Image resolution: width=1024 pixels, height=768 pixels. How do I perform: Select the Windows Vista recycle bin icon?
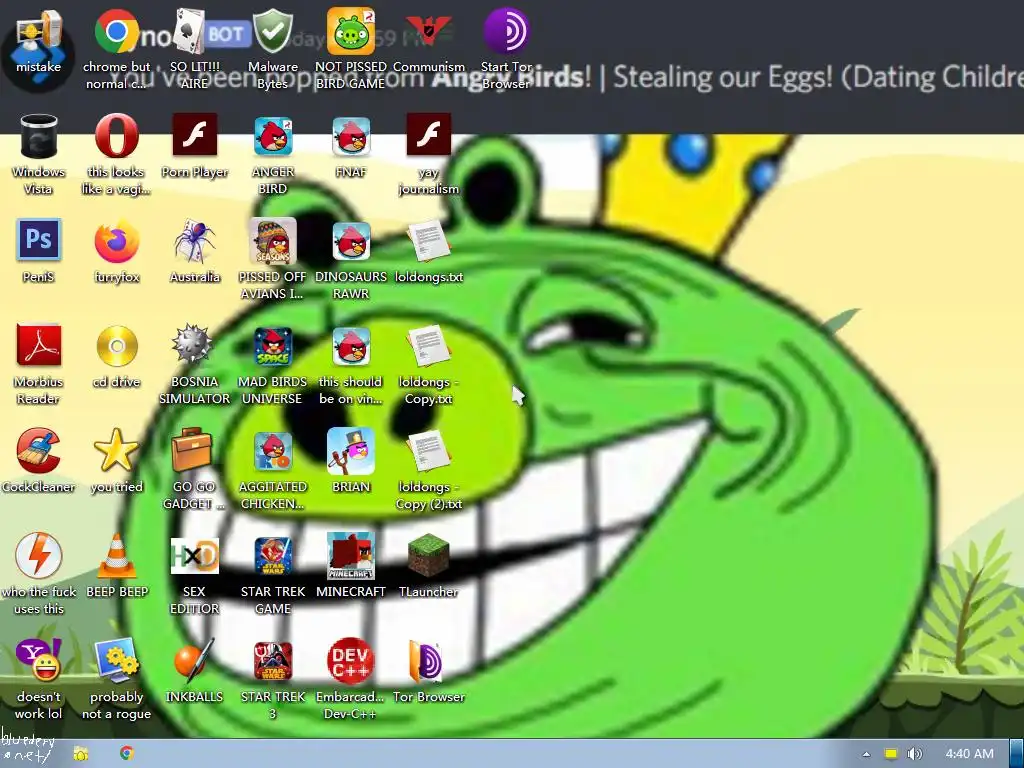point(38,136)
